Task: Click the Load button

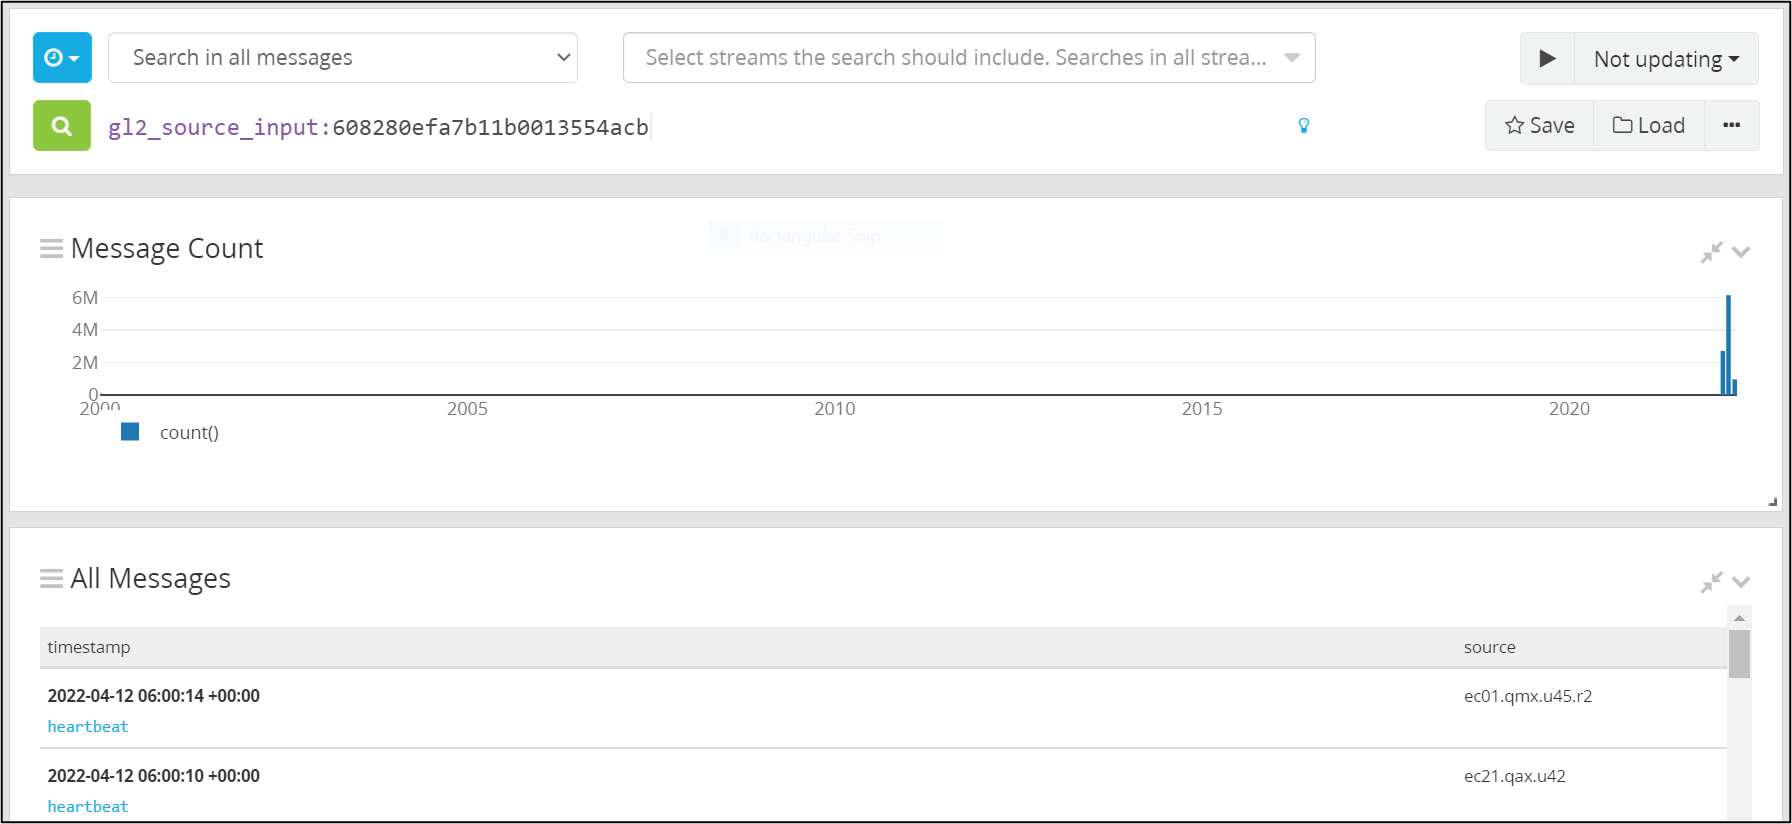Action: [1648, 125]
